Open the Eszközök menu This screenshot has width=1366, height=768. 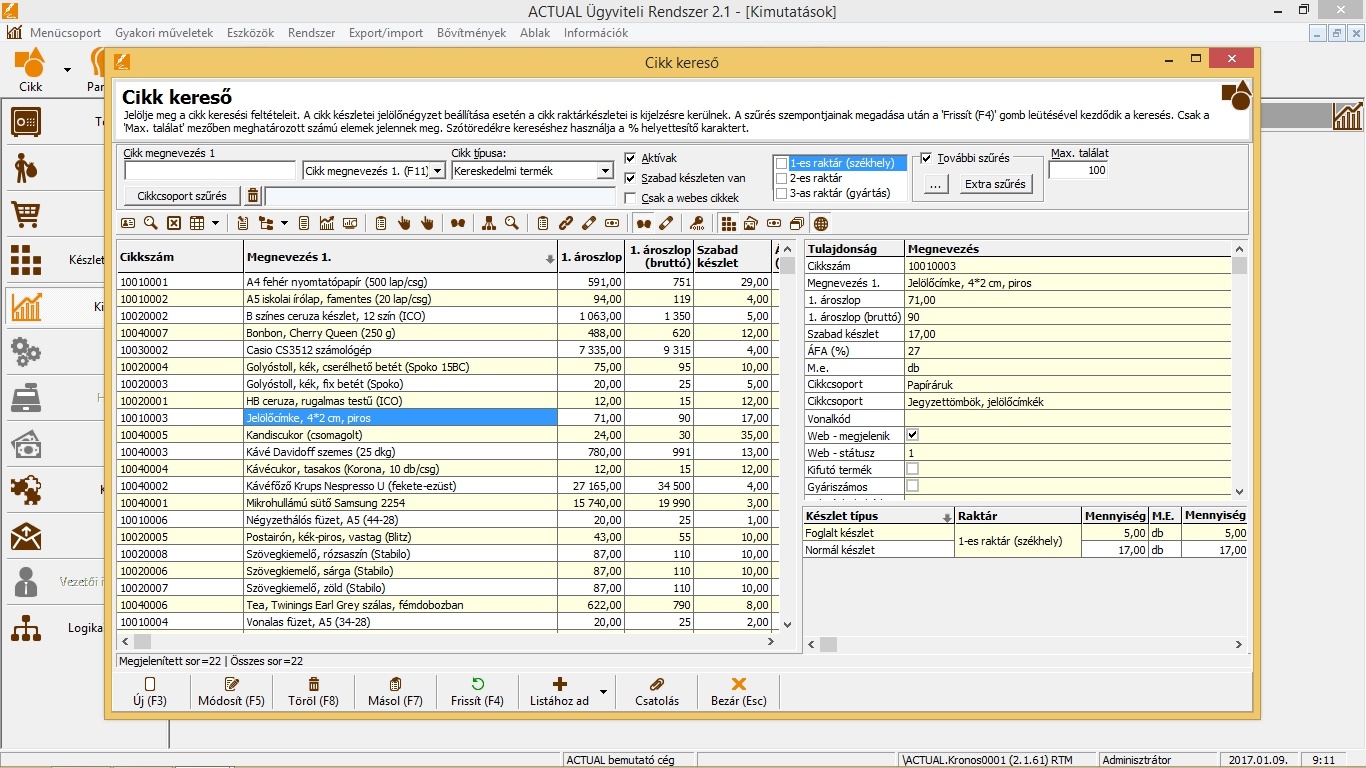250,33
